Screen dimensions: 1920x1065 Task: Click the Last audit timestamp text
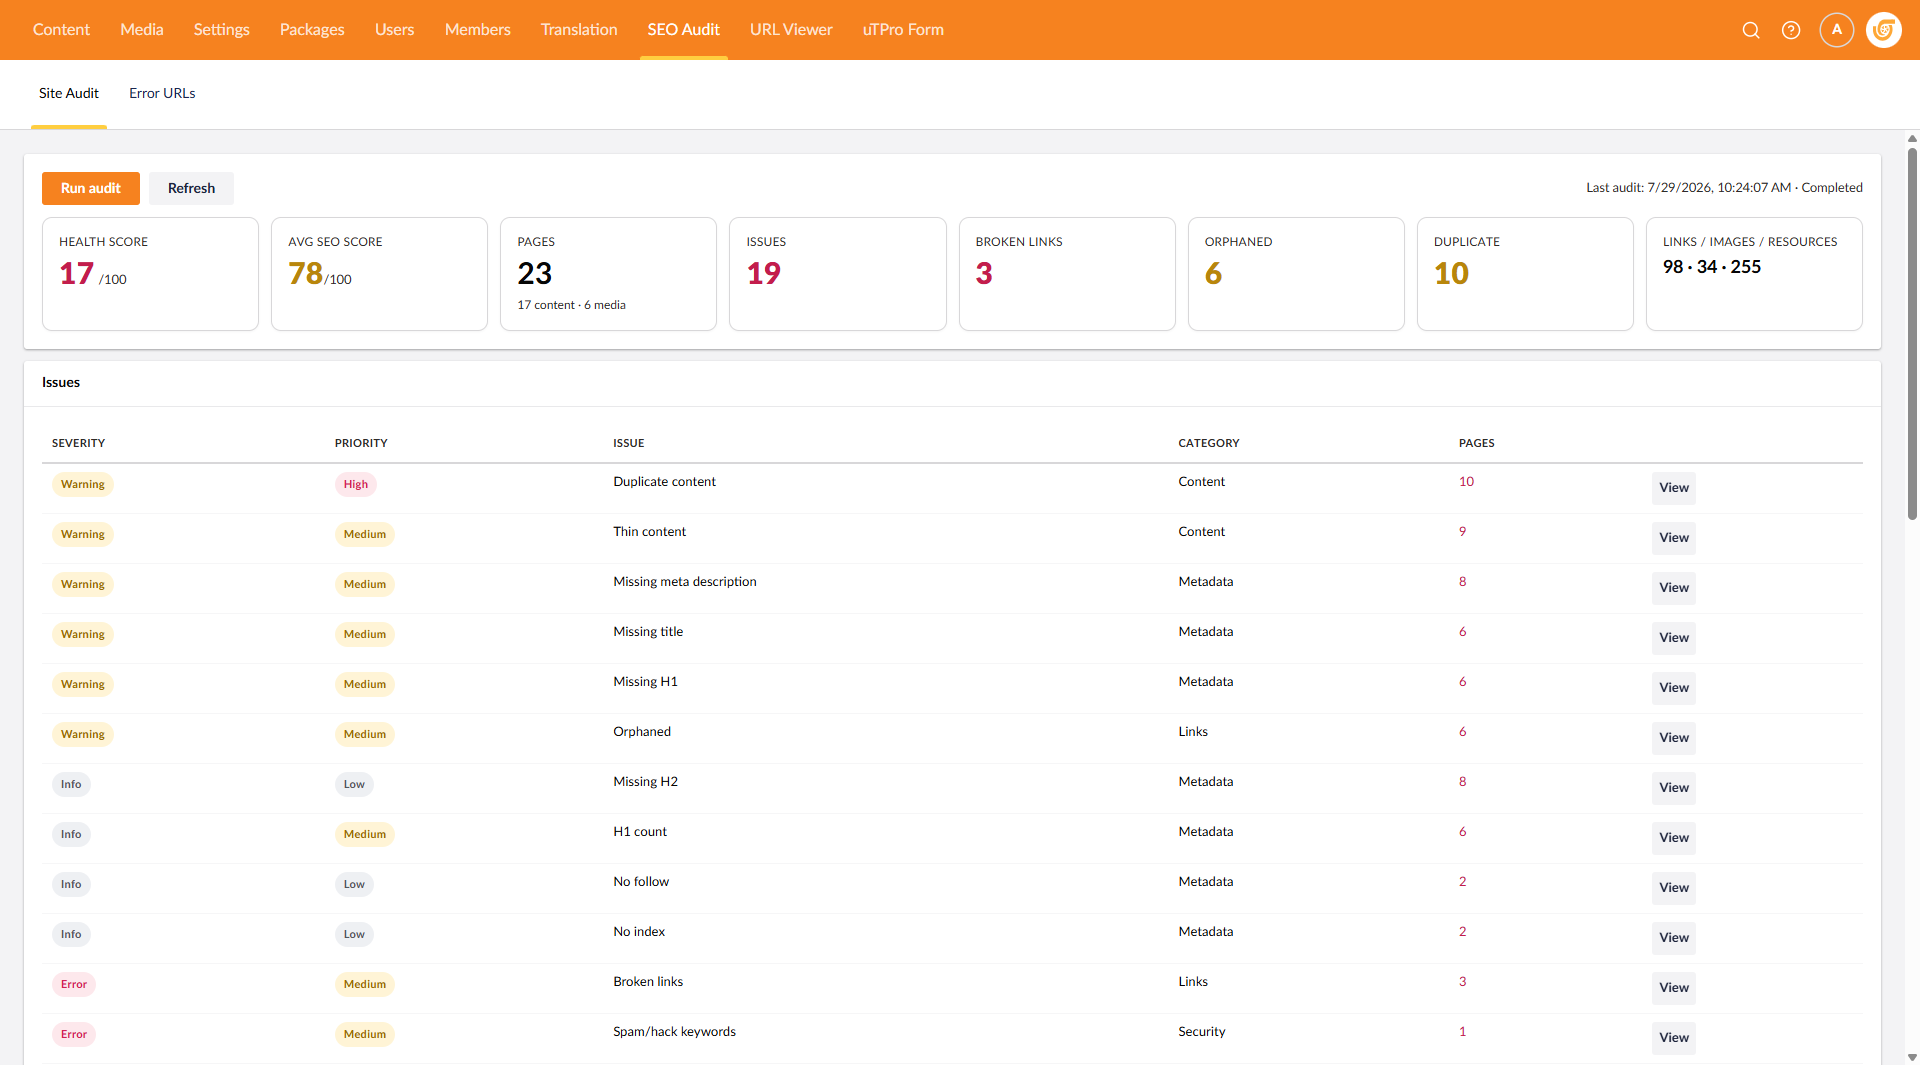pyautogui.click(x=1724, y=188)
